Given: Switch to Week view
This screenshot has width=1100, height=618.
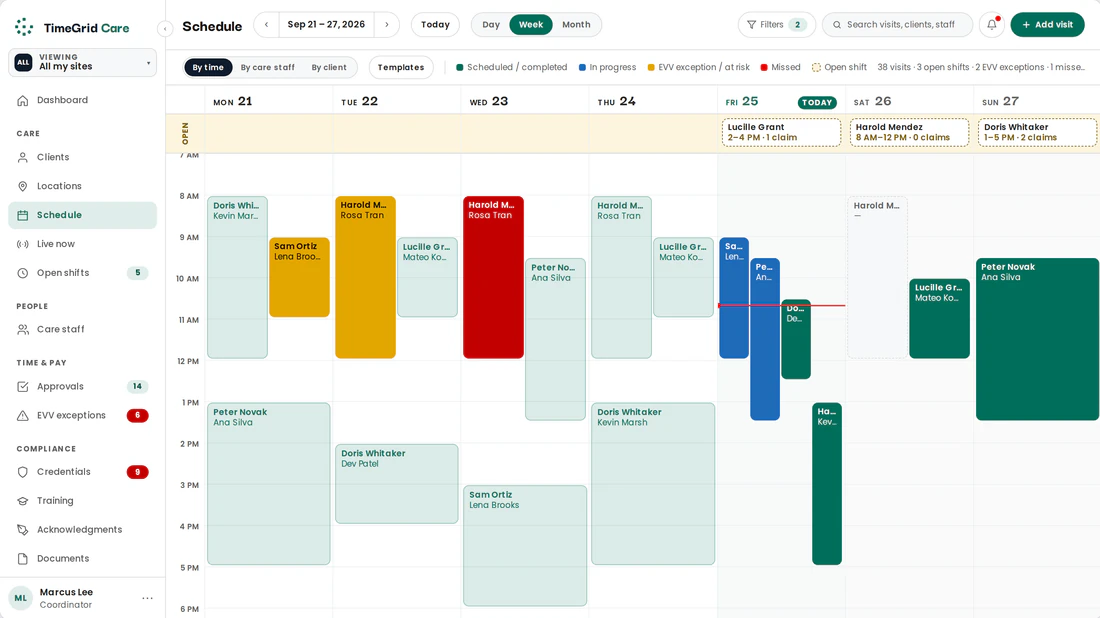Looking at the screenshot, I should click(x=531, y=25).
